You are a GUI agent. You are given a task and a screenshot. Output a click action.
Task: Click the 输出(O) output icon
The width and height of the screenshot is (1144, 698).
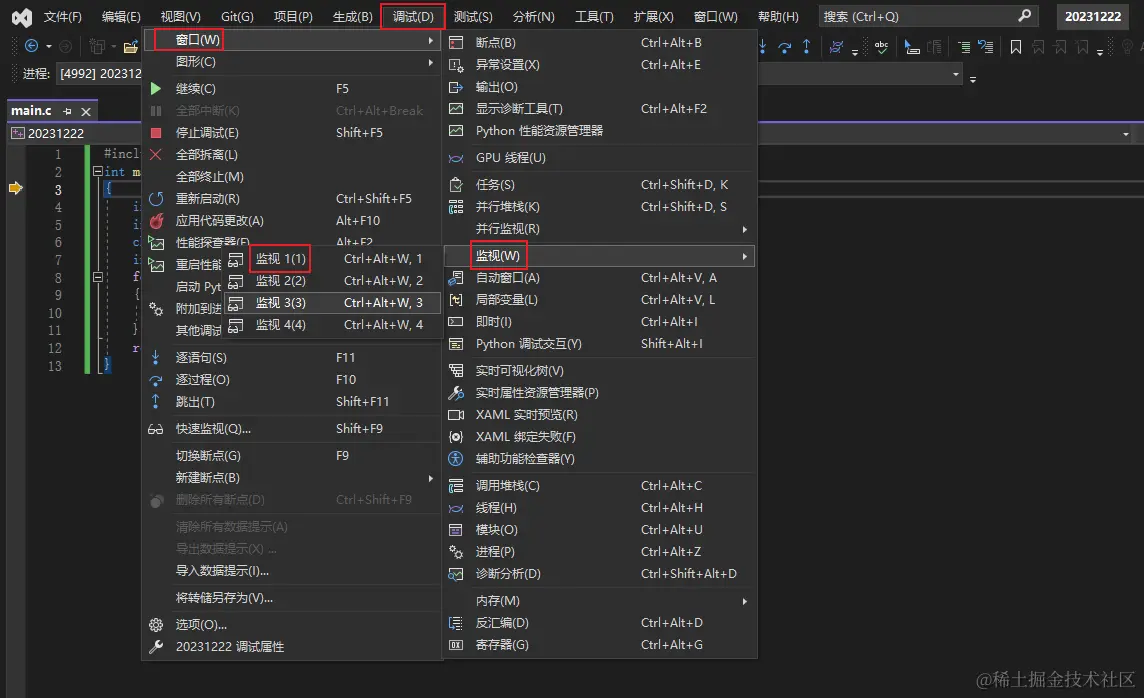click(x=456, y=87)
